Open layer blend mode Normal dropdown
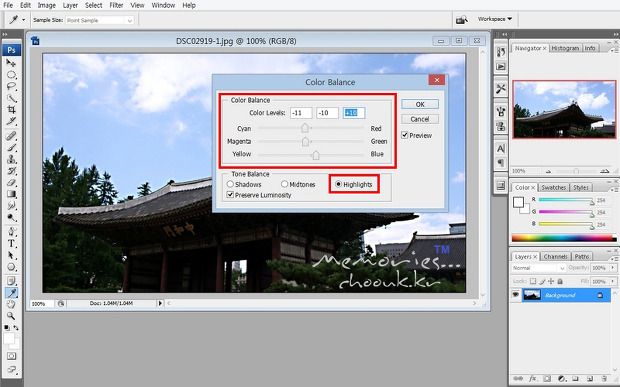Image resolution: width=620 pixels, height=387 pixels. [x=538, y=268]
